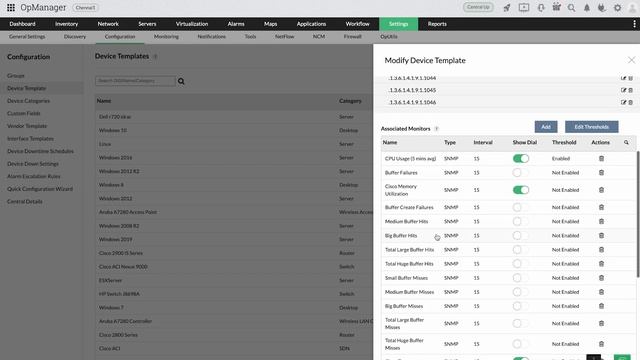The width and height of the screenshot is (640, 360).
Task: Click the search button beside Device Templates search box
Action: pyautogui.click(x=181, y=81)
